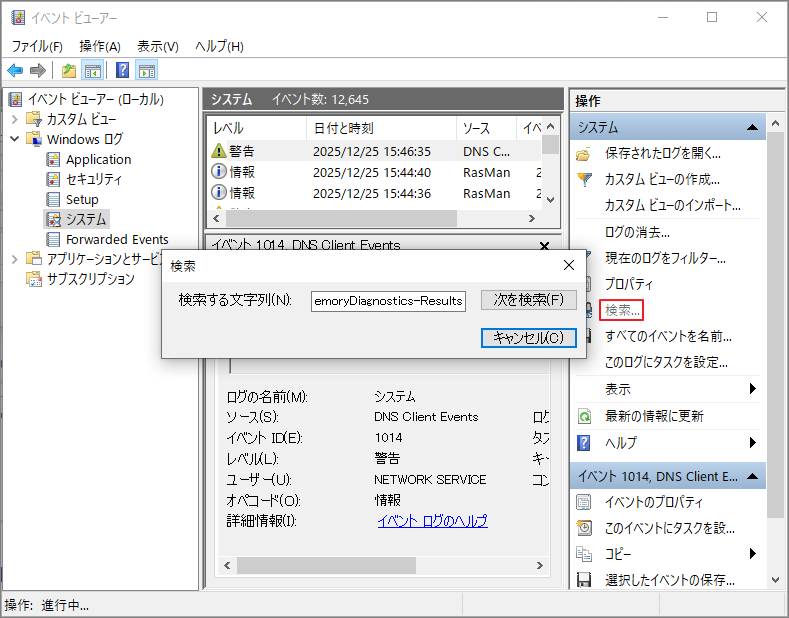This screenshot has width=789, height=618.
Task: Select システム log in the tree
Action: [86, 219]
